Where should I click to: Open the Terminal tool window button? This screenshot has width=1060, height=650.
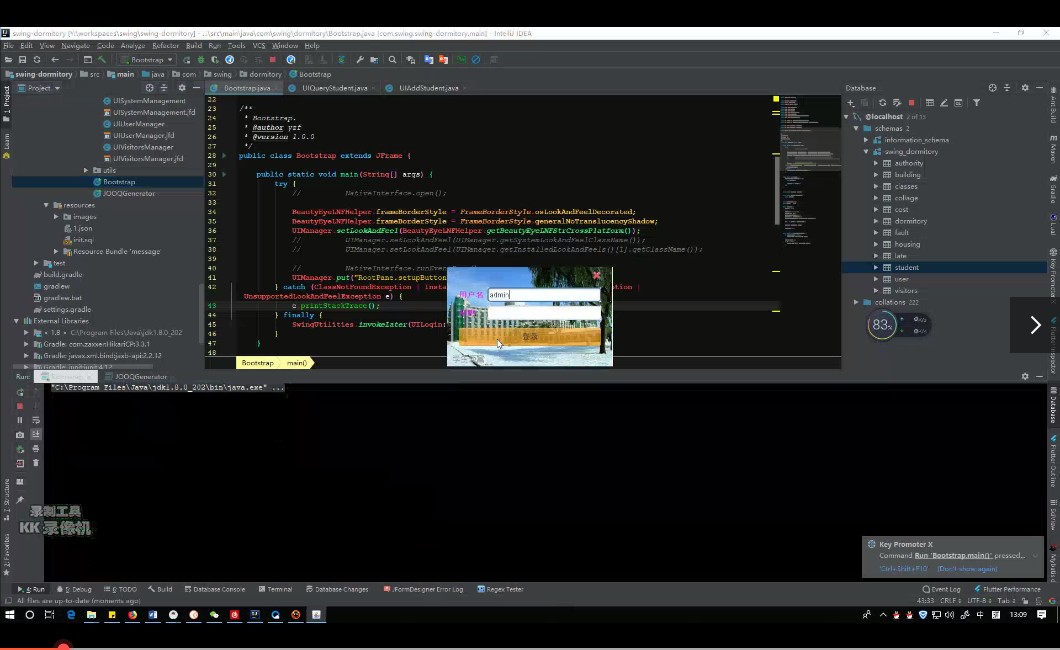point(275,589)
